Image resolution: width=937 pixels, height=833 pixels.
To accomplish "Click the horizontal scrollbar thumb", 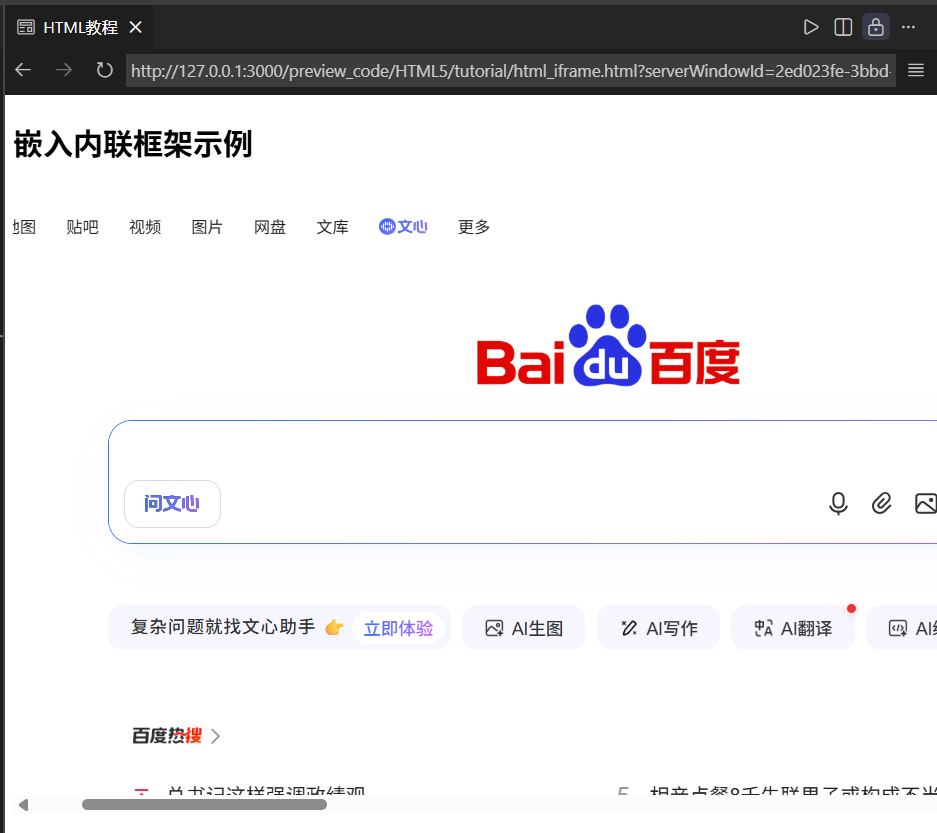I will pos(204,804).
